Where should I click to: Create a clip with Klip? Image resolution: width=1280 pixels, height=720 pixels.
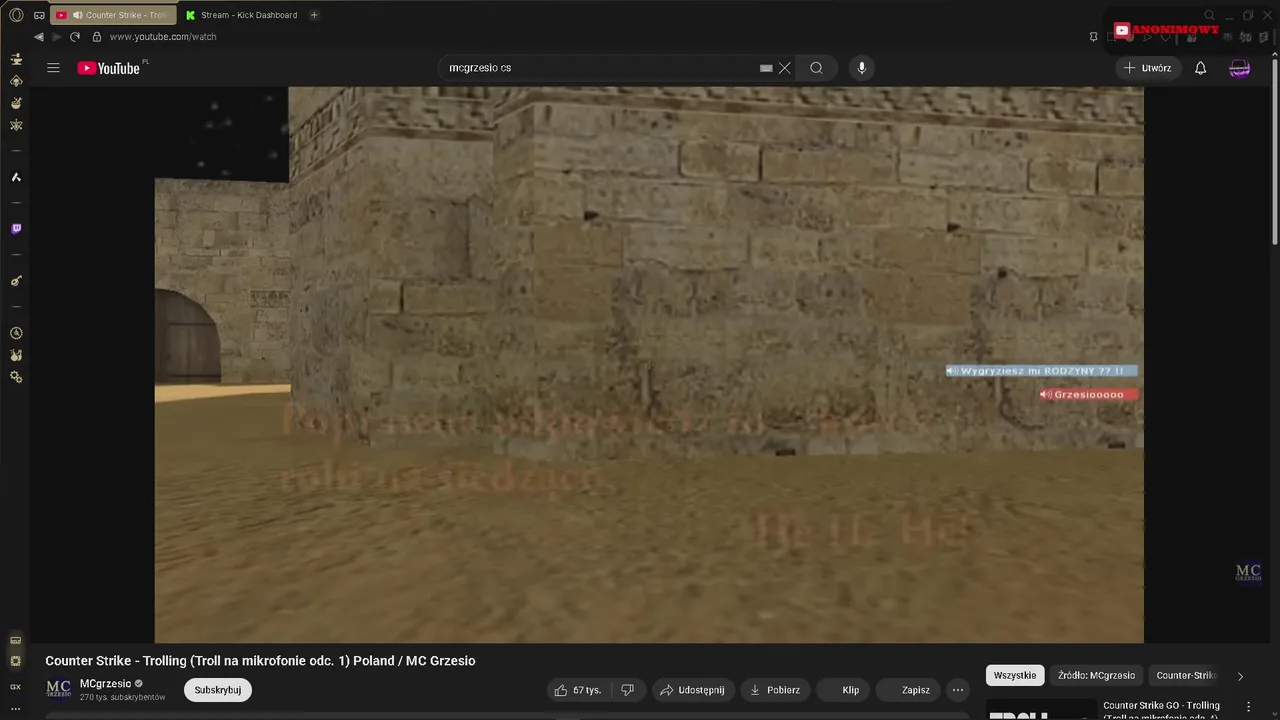pyautogui.click(x=842, y=690)
